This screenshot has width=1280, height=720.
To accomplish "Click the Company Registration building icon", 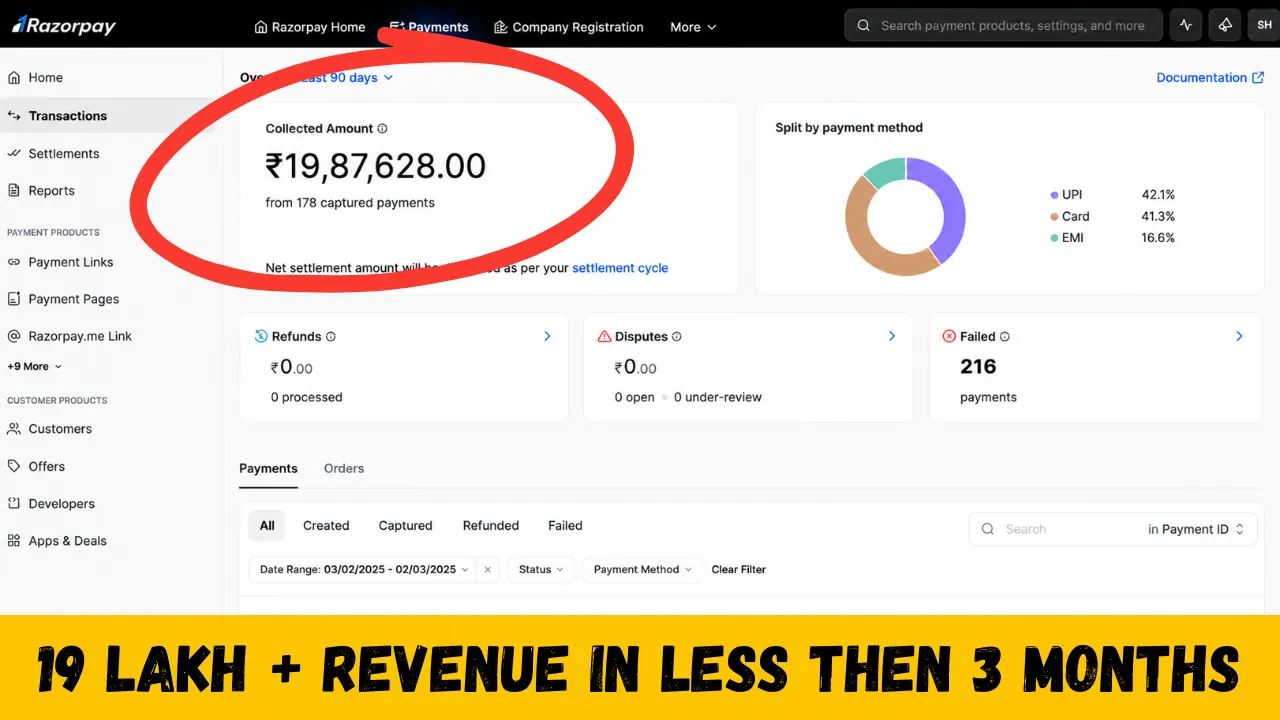I will [x=501, y=27].
